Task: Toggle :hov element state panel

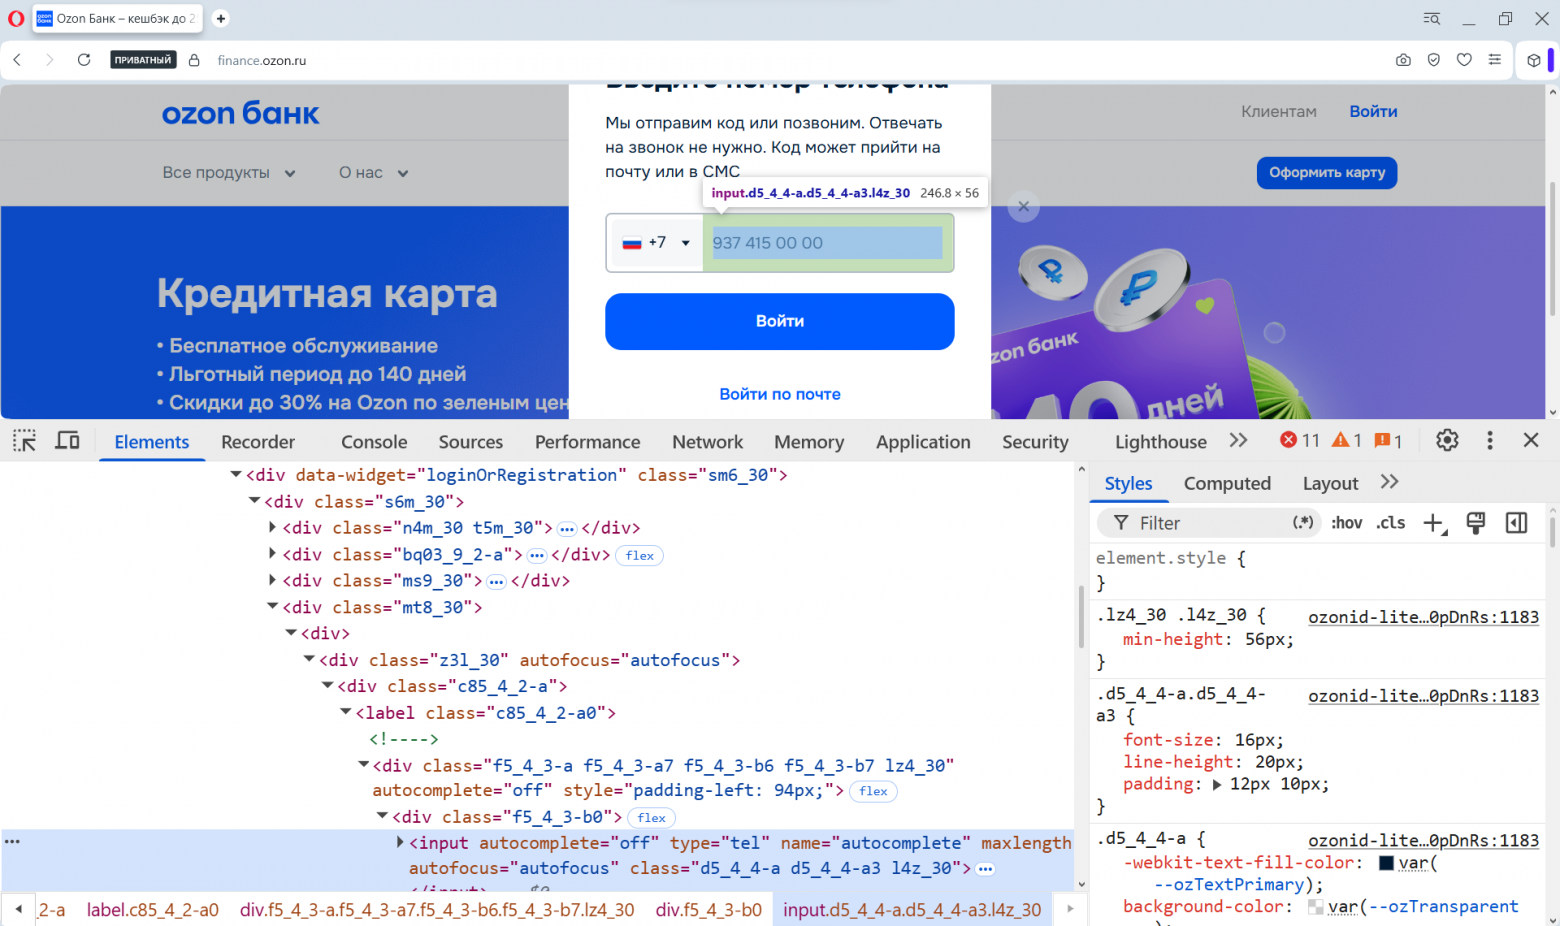Action: coord(1346,523)
